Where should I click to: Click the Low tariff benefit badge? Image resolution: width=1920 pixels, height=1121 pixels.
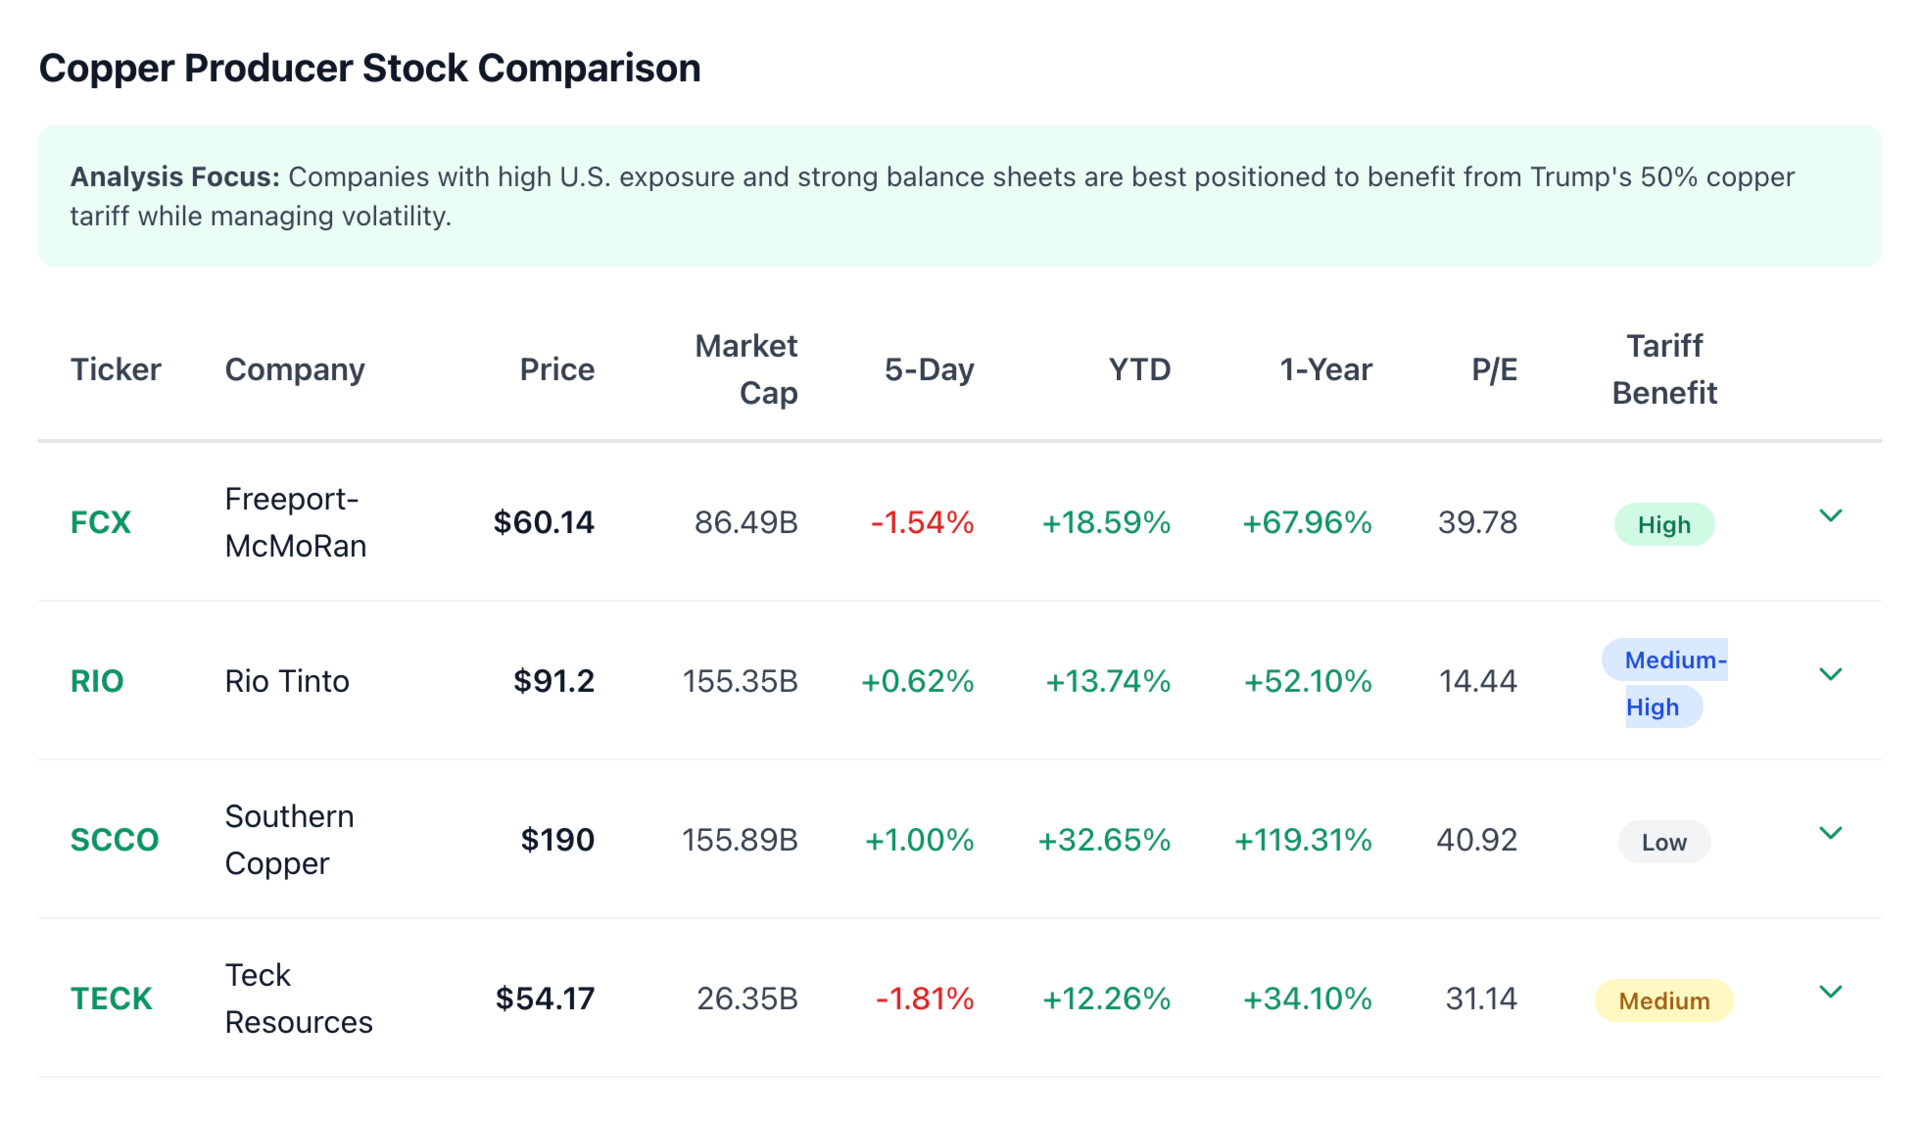point(1664,842)
